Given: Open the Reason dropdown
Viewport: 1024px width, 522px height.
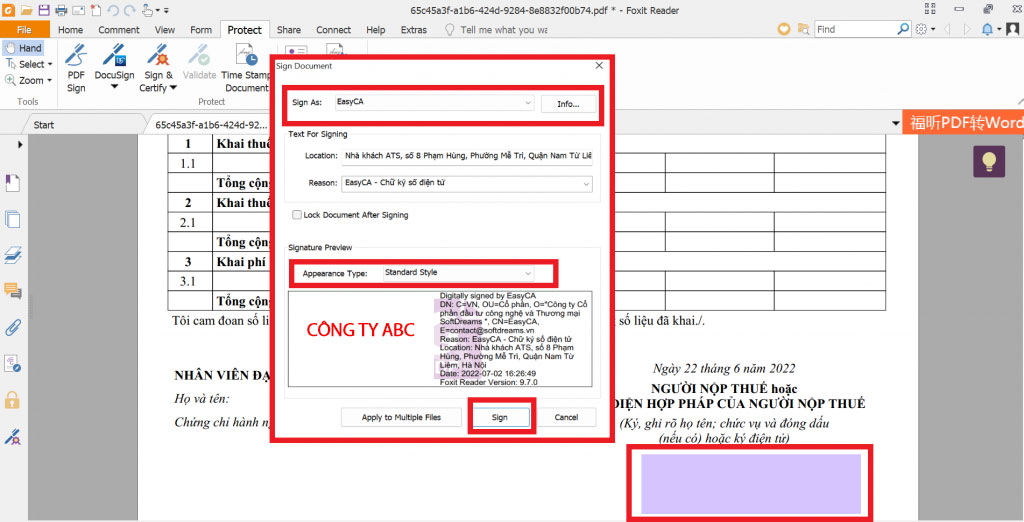Looking at the screenshot, I should 466,184.
